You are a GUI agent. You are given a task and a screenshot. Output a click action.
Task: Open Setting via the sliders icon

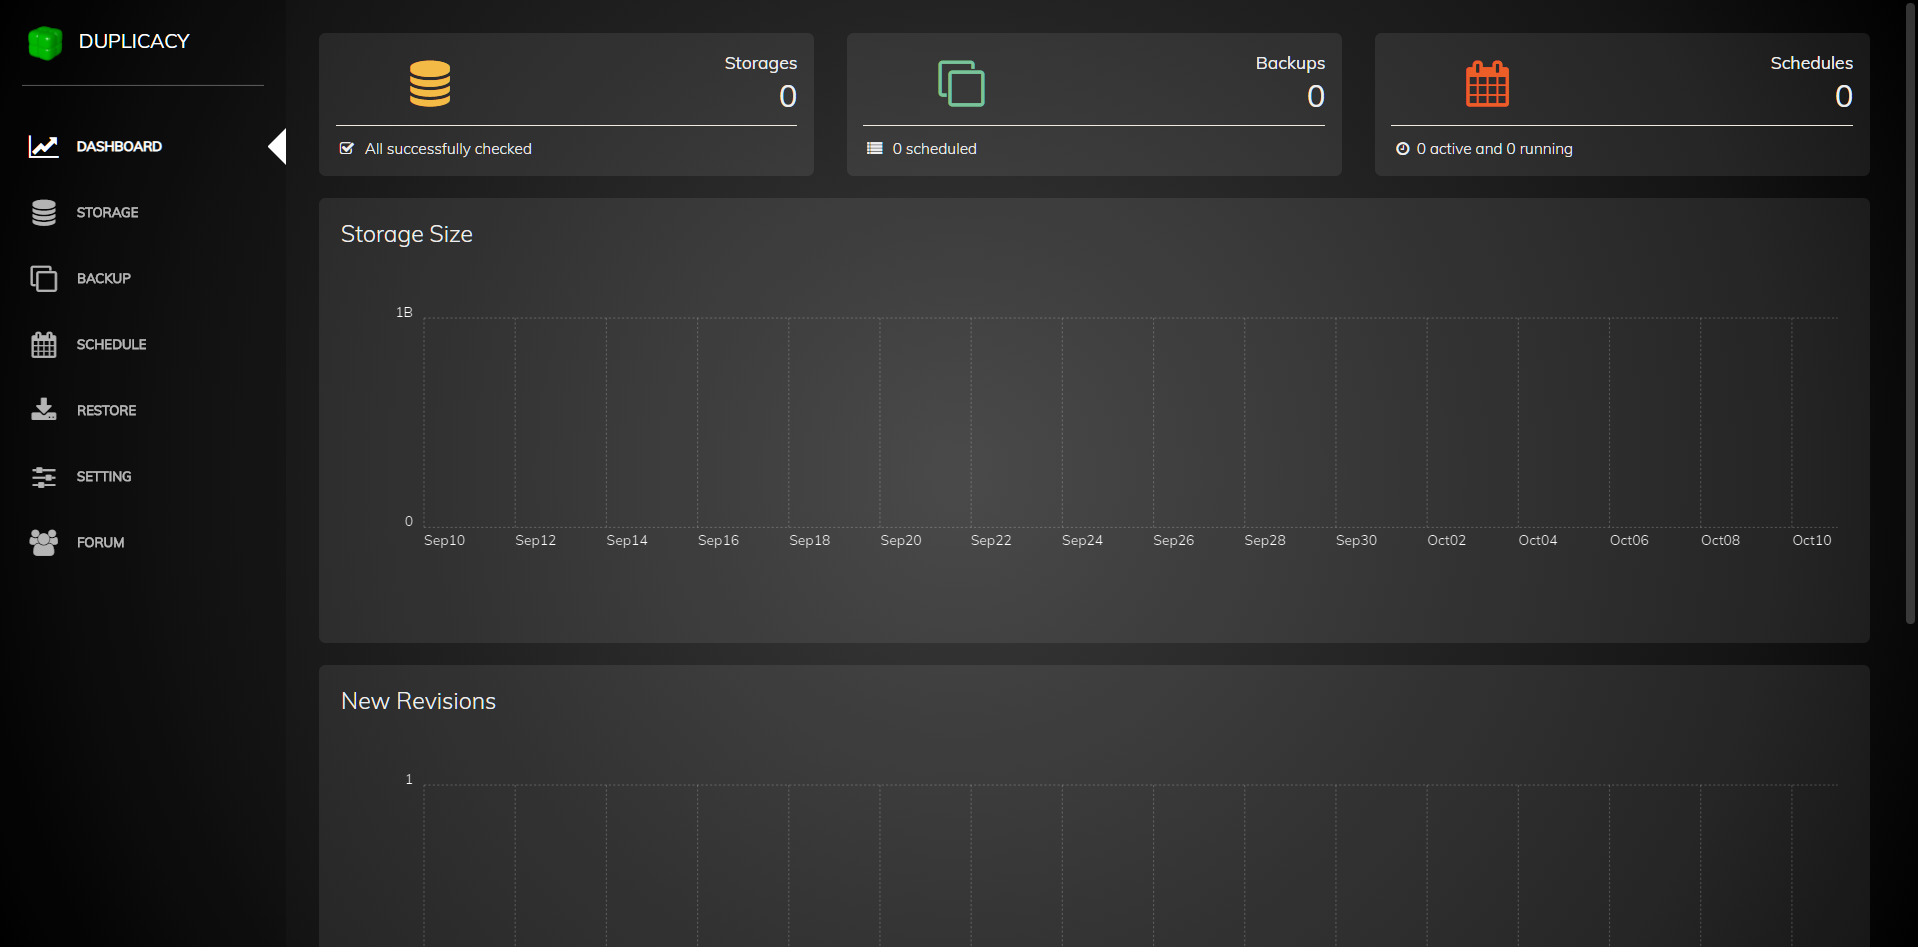pyautogui.click(x=43, y=477)
